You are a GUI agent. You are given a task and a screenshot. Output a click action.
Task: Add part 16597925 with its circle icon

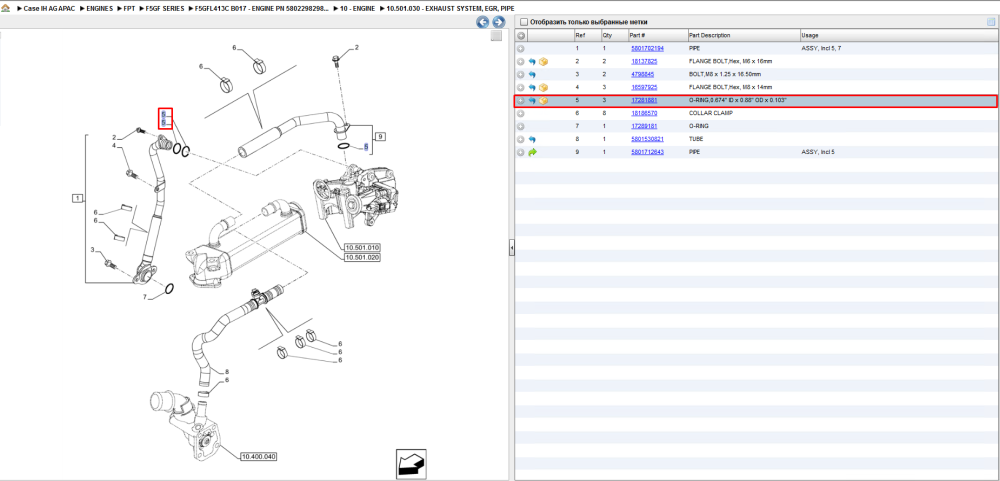coord(521,87)
